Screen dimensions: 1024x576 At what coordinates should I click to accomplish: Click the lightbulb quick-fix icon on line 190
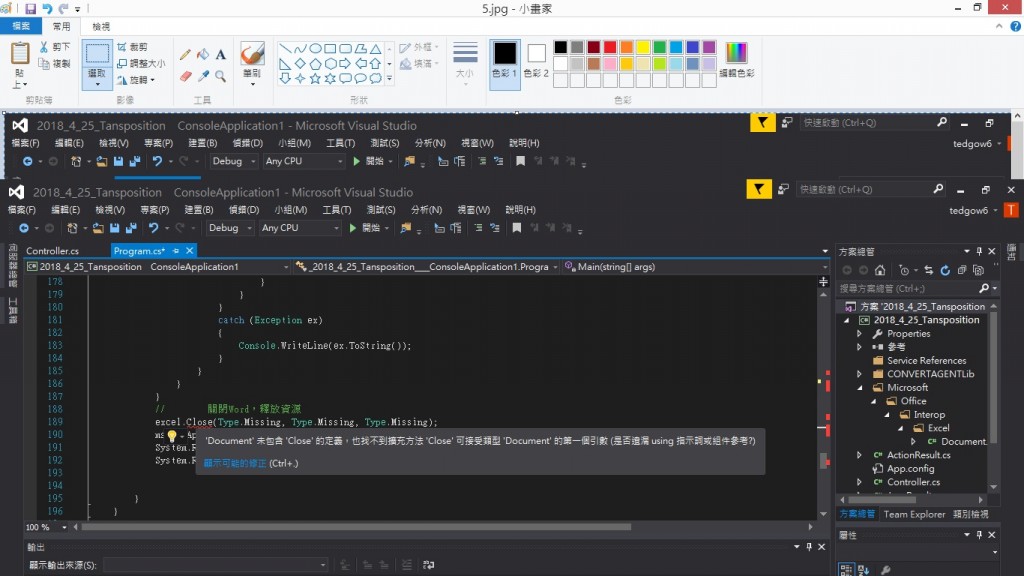coord(172,435)
